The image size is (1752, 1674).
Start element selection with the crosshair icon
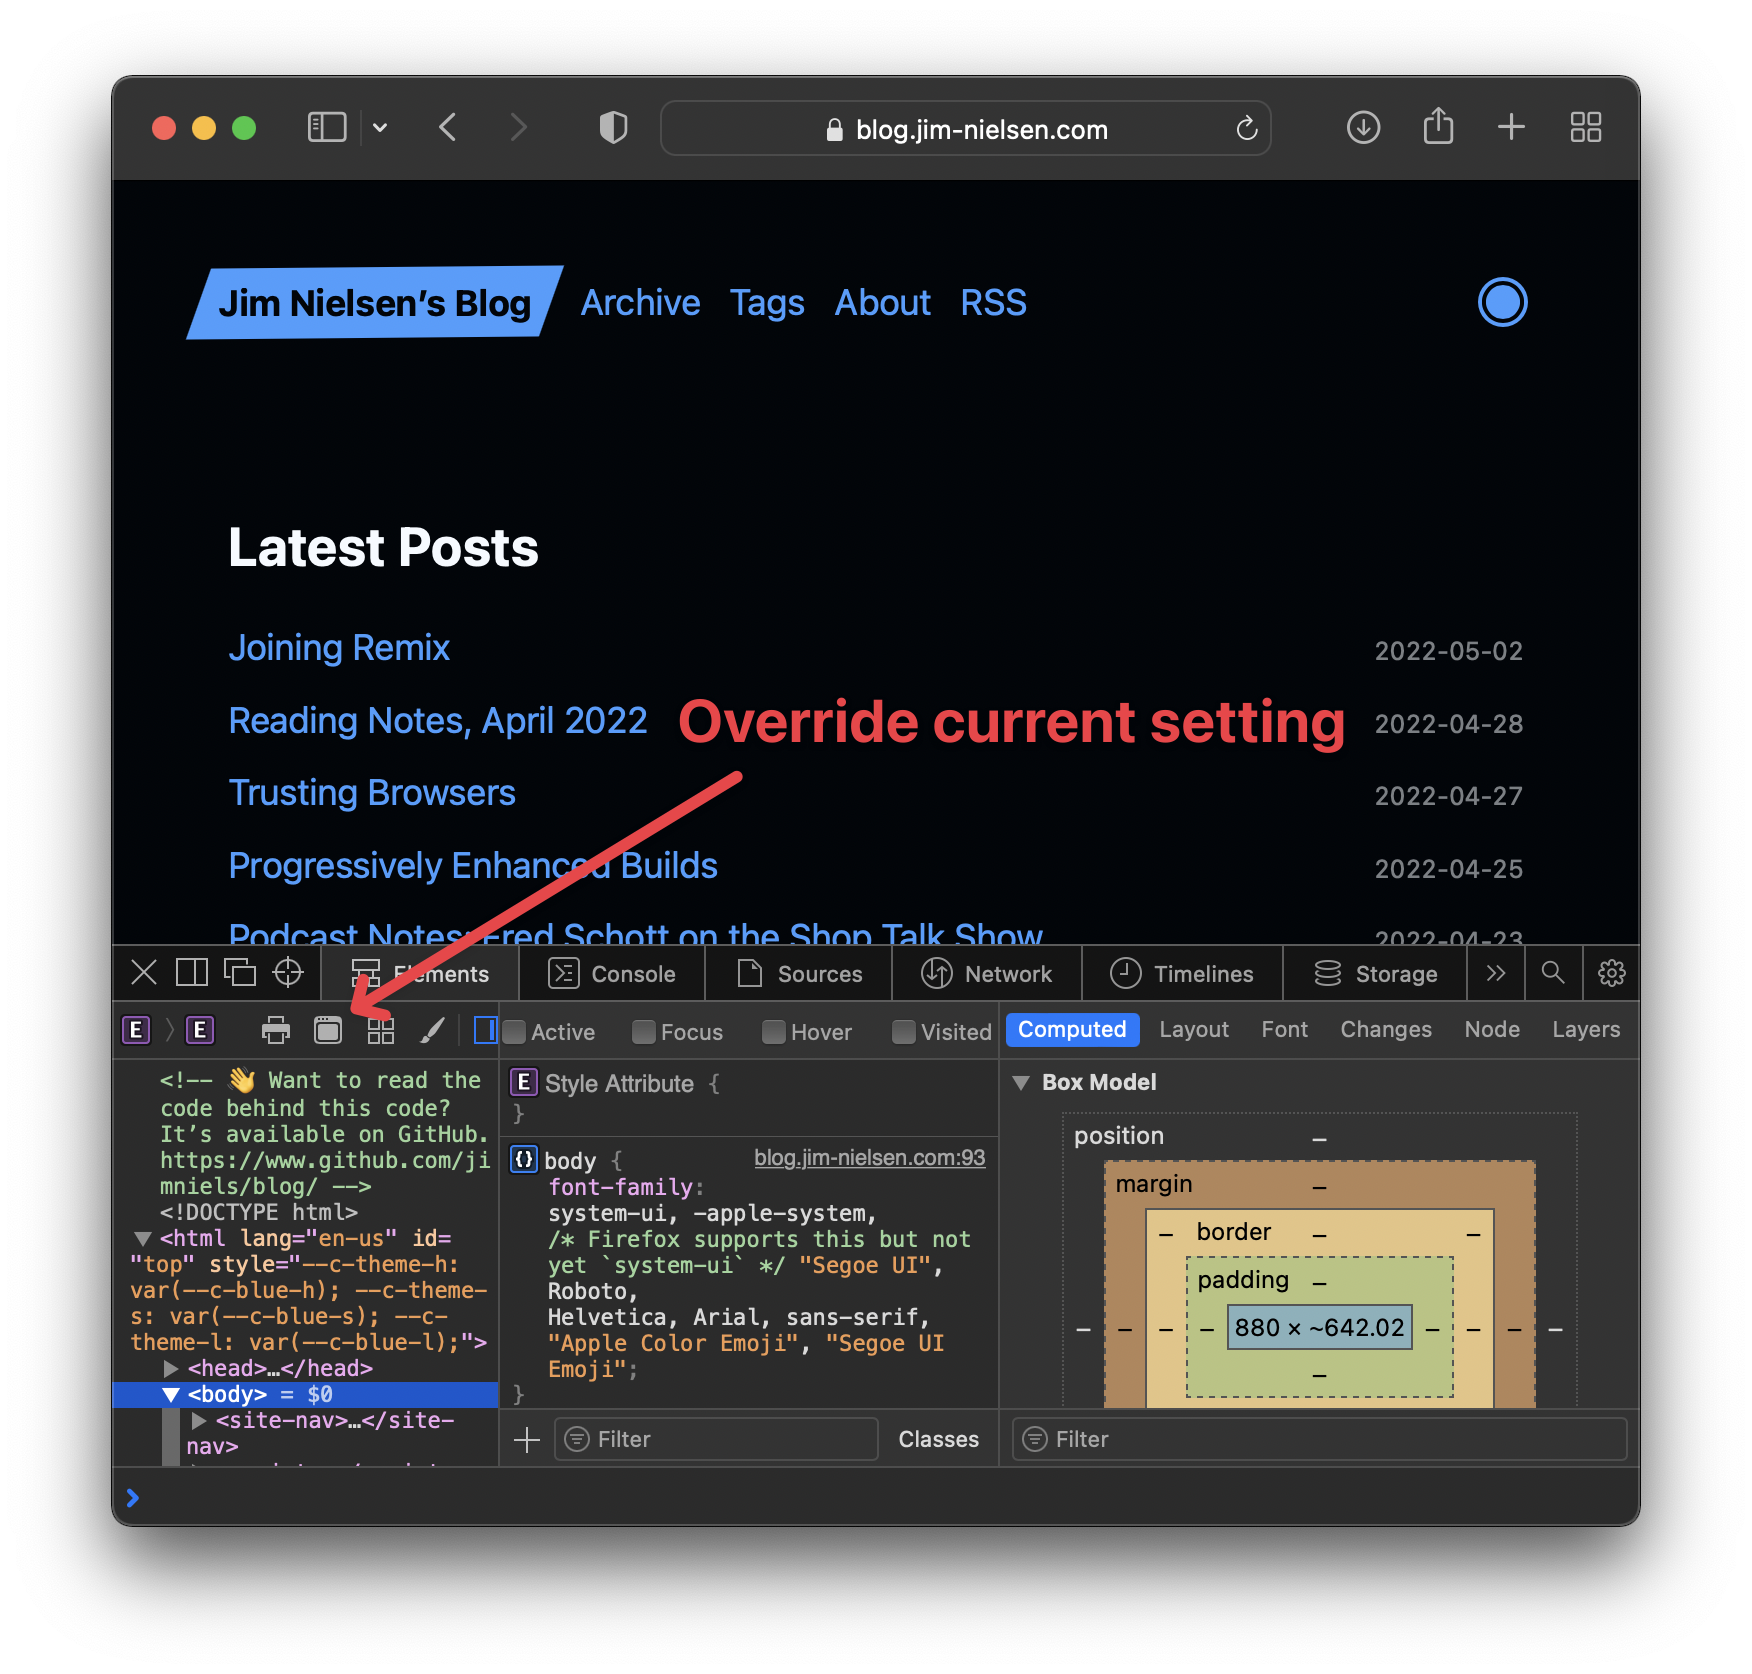click(288, 973)
